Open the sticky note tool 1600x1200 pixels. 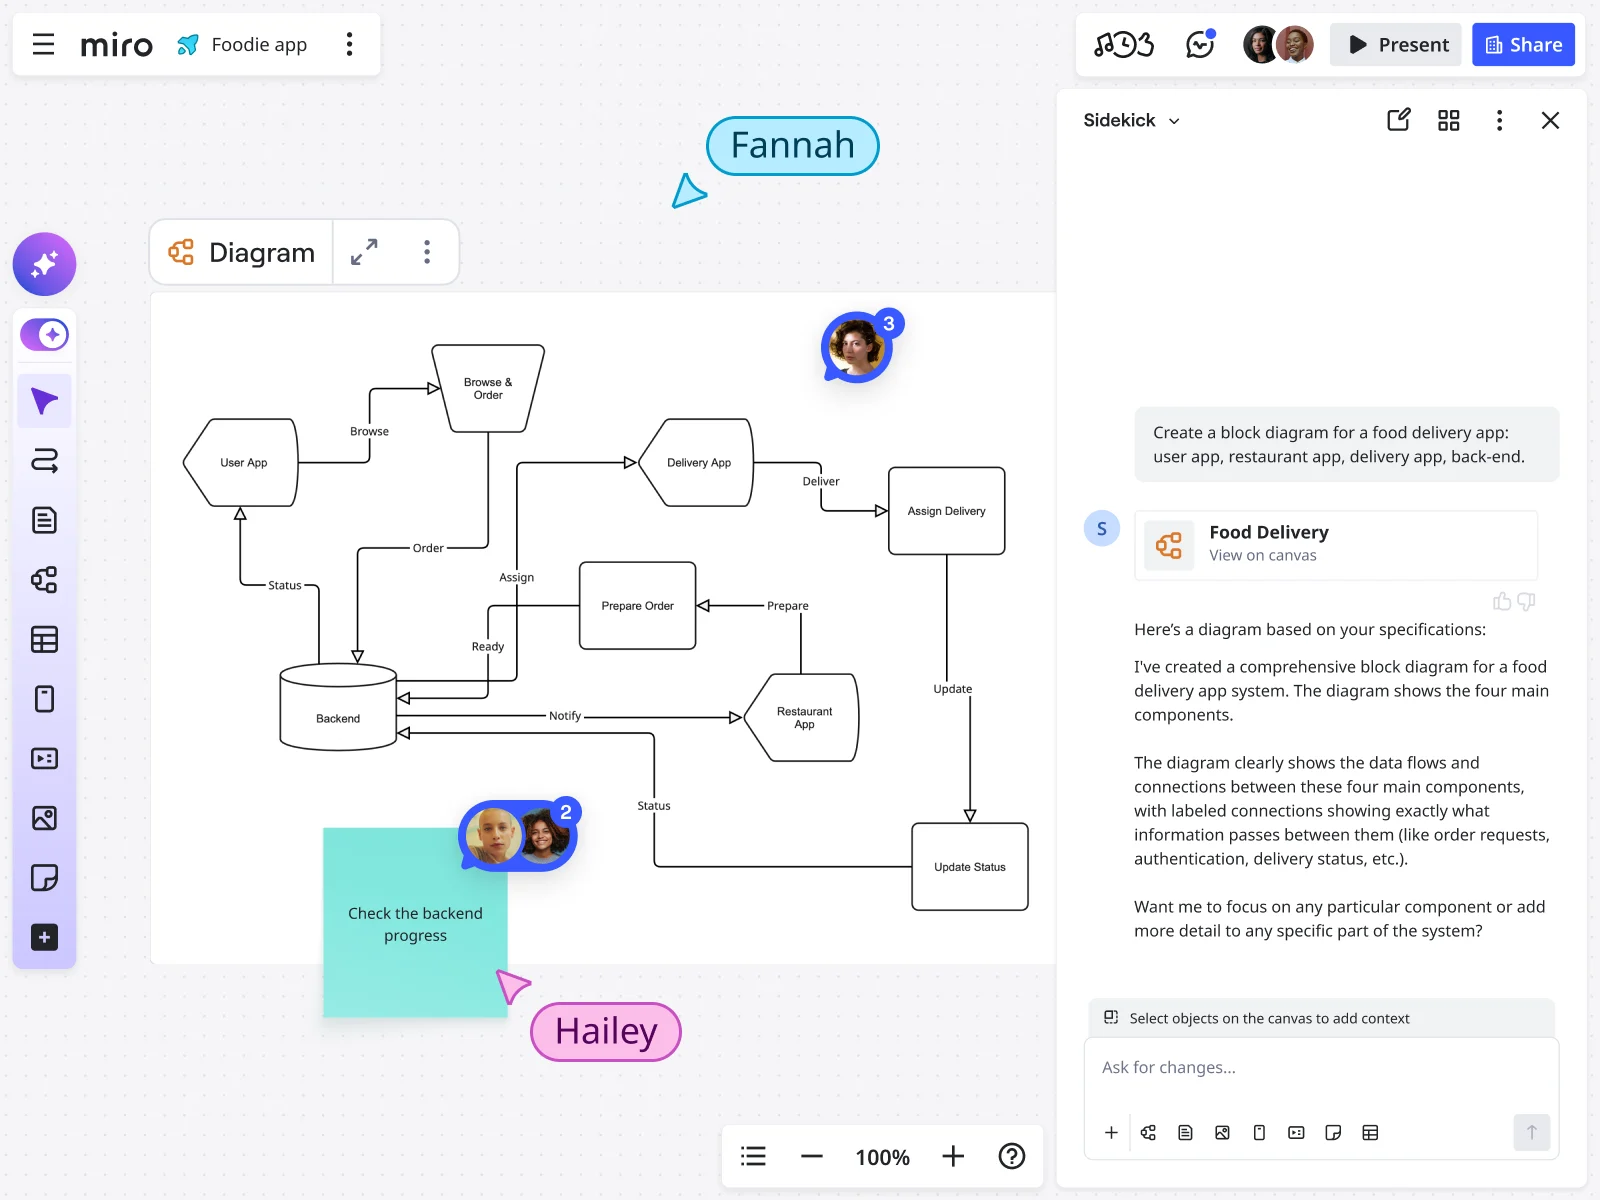click(44, 877)
